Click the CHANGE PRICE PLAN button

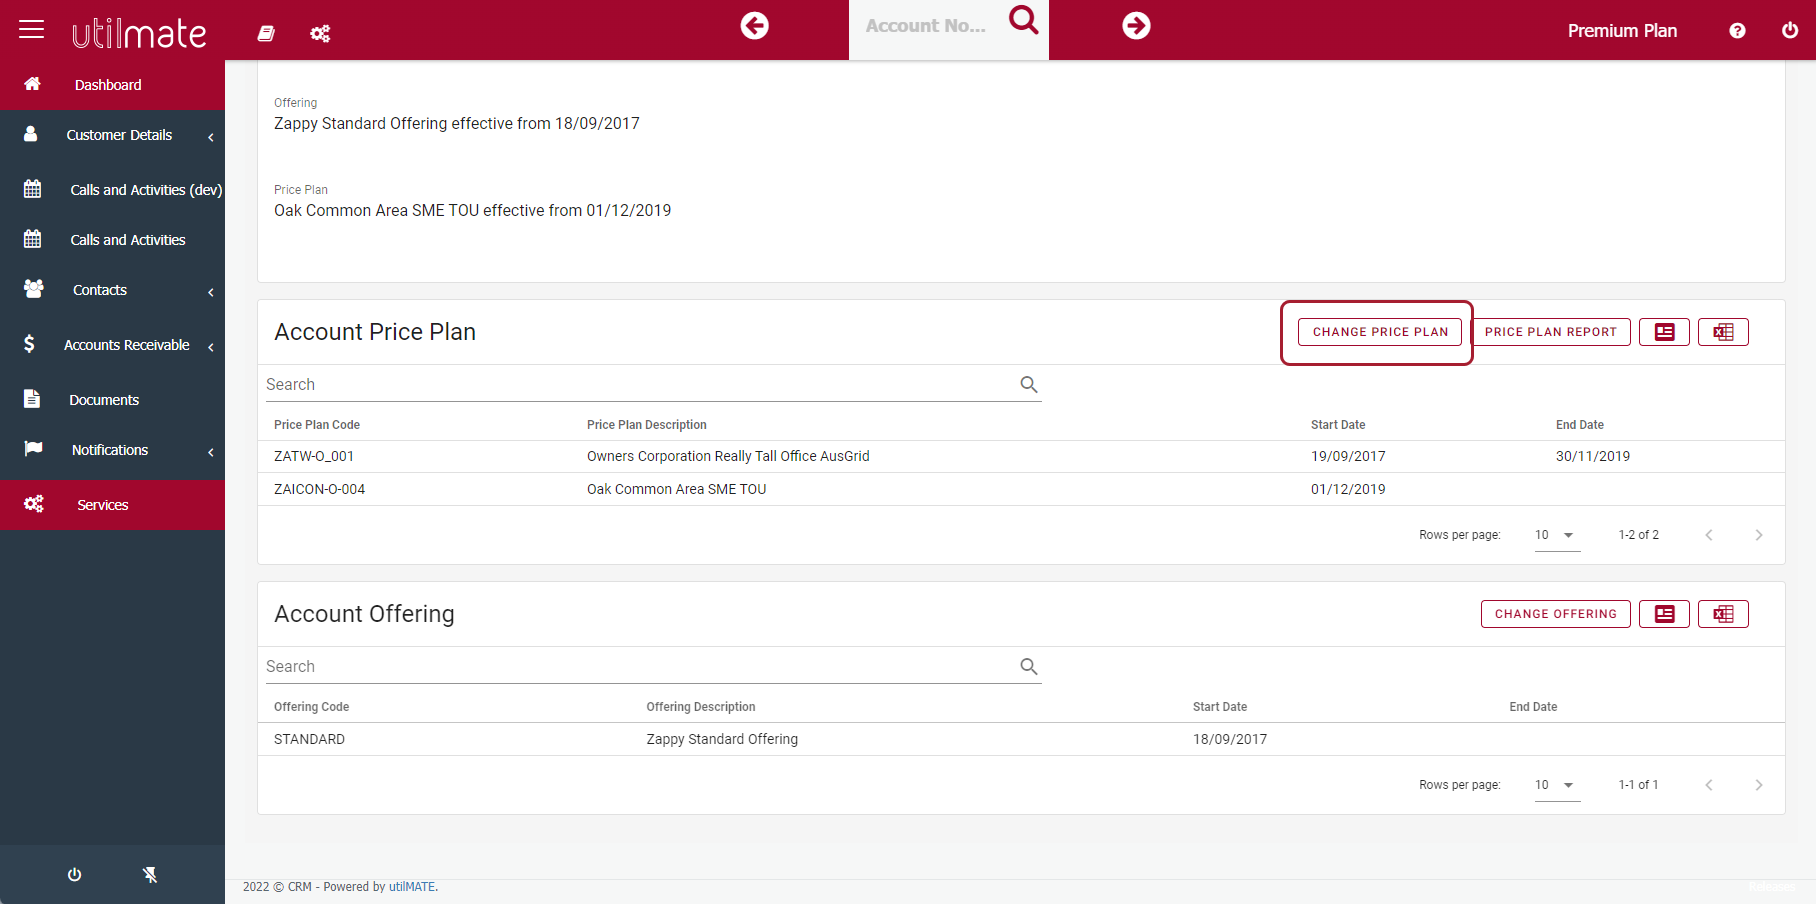click(x=1380, y=332)
